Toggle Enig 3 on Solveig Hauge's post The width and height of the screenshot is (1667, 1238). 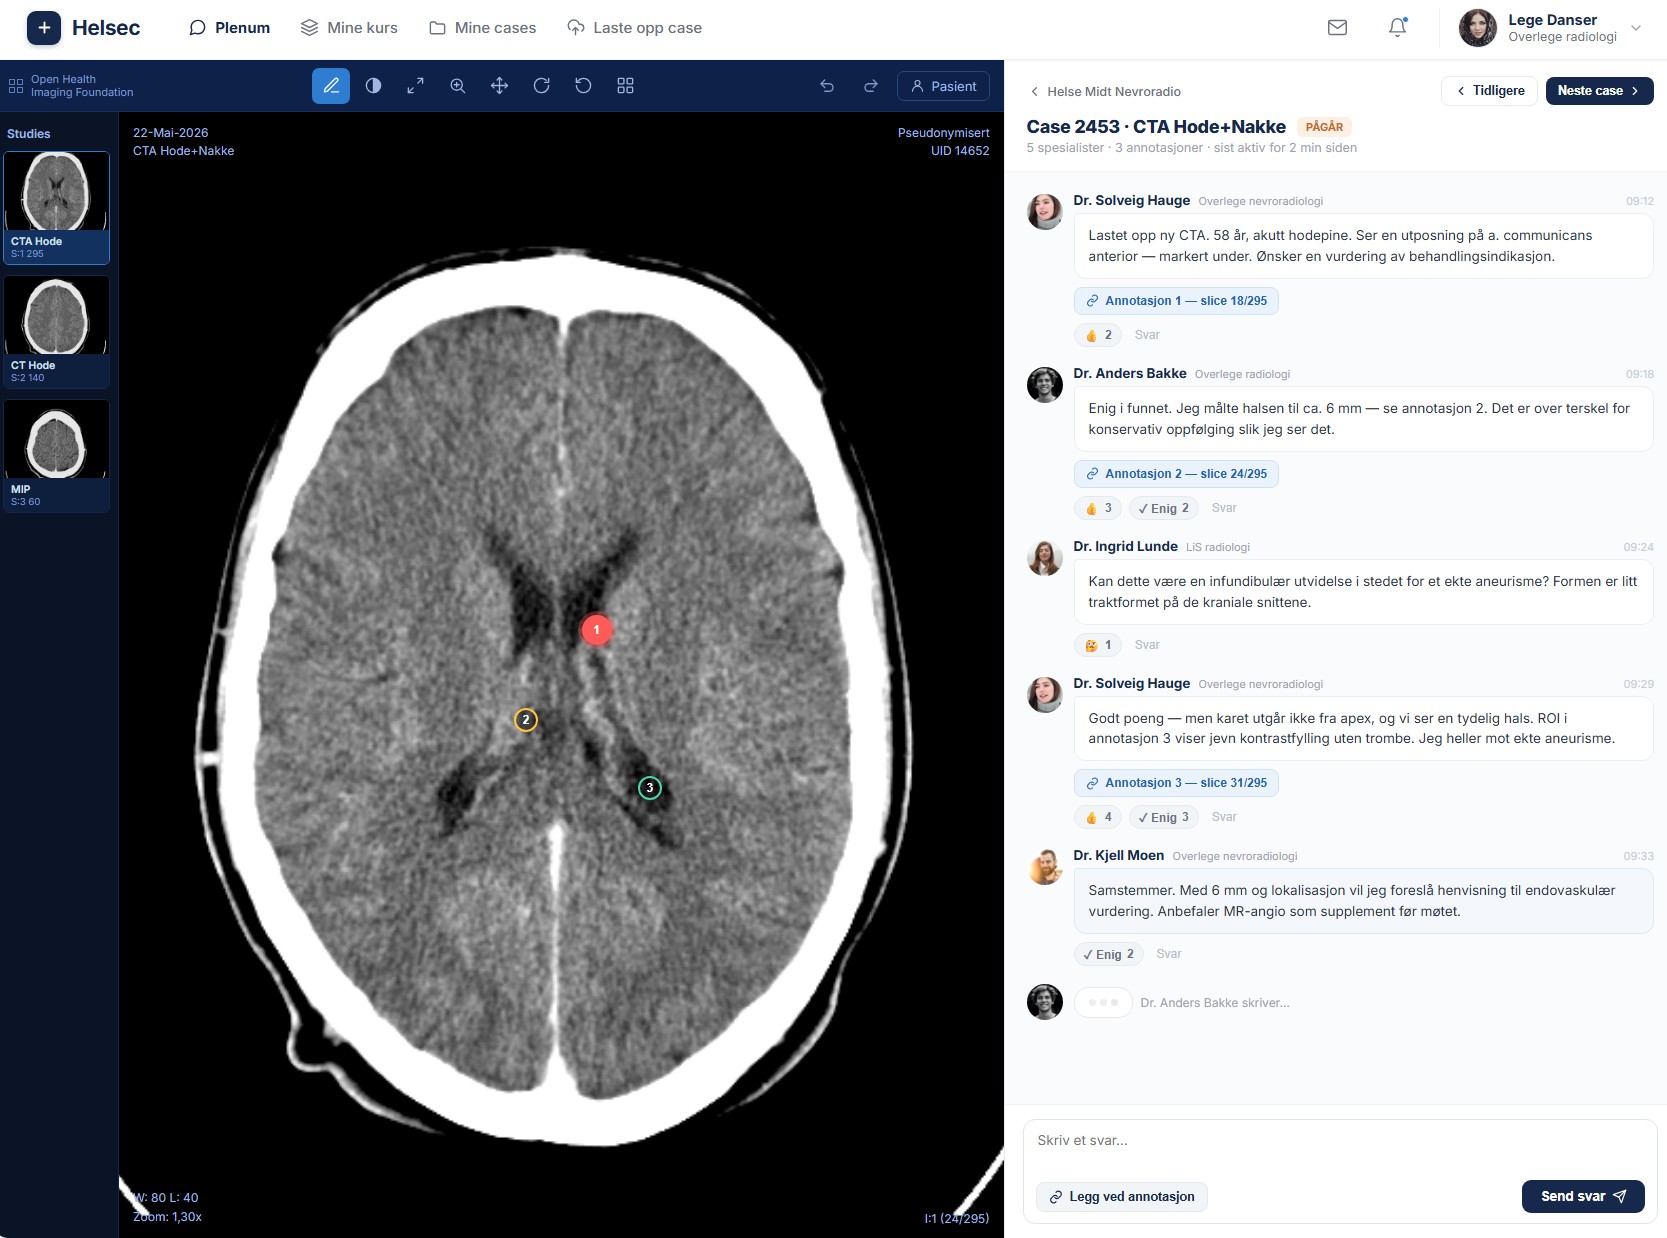click(1164, 817)
